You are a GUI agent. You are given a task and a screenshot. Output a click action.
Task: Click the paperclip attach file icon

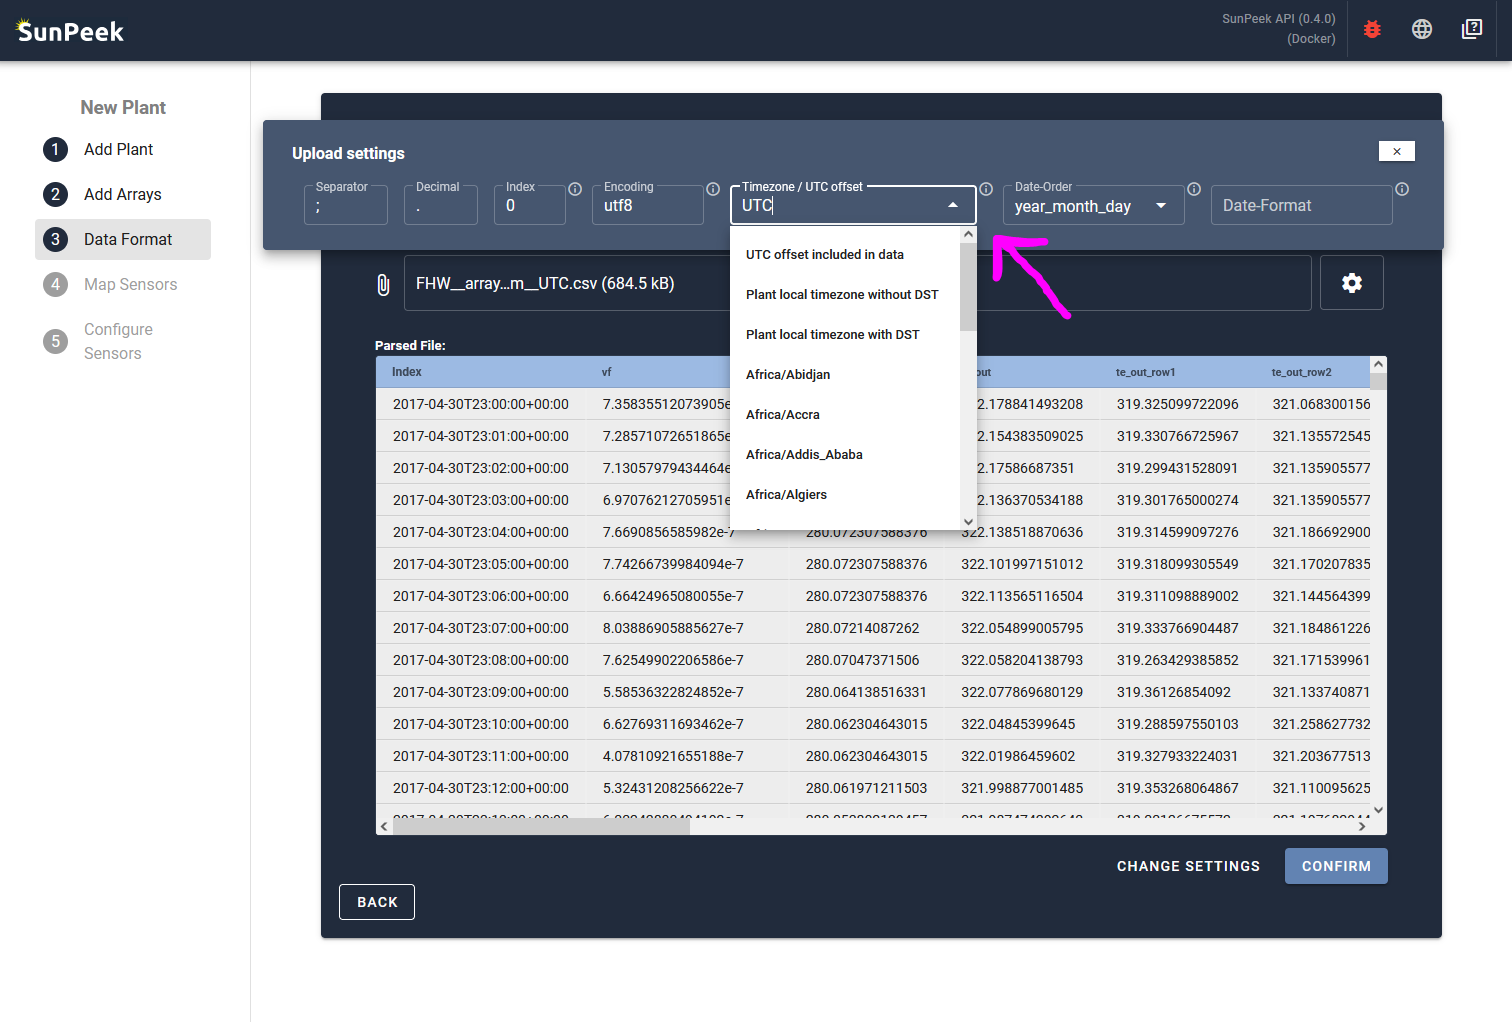[x=383, y=284]
